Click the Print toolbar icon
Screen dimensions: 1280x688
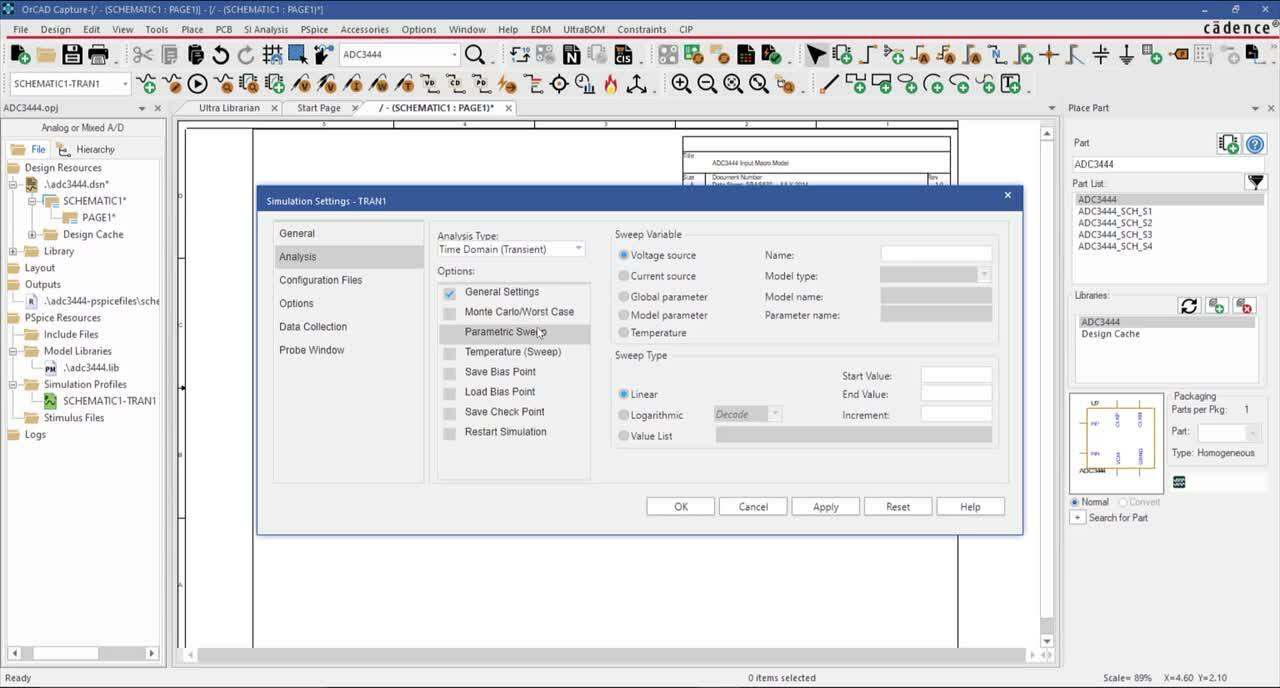99,54
